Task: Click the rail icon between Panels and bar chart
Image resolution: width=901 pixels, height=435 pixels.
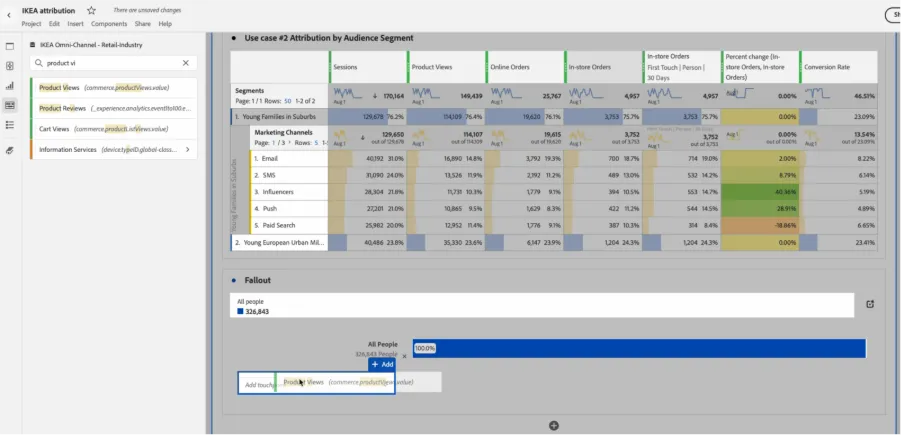Action: pos(10,66)
